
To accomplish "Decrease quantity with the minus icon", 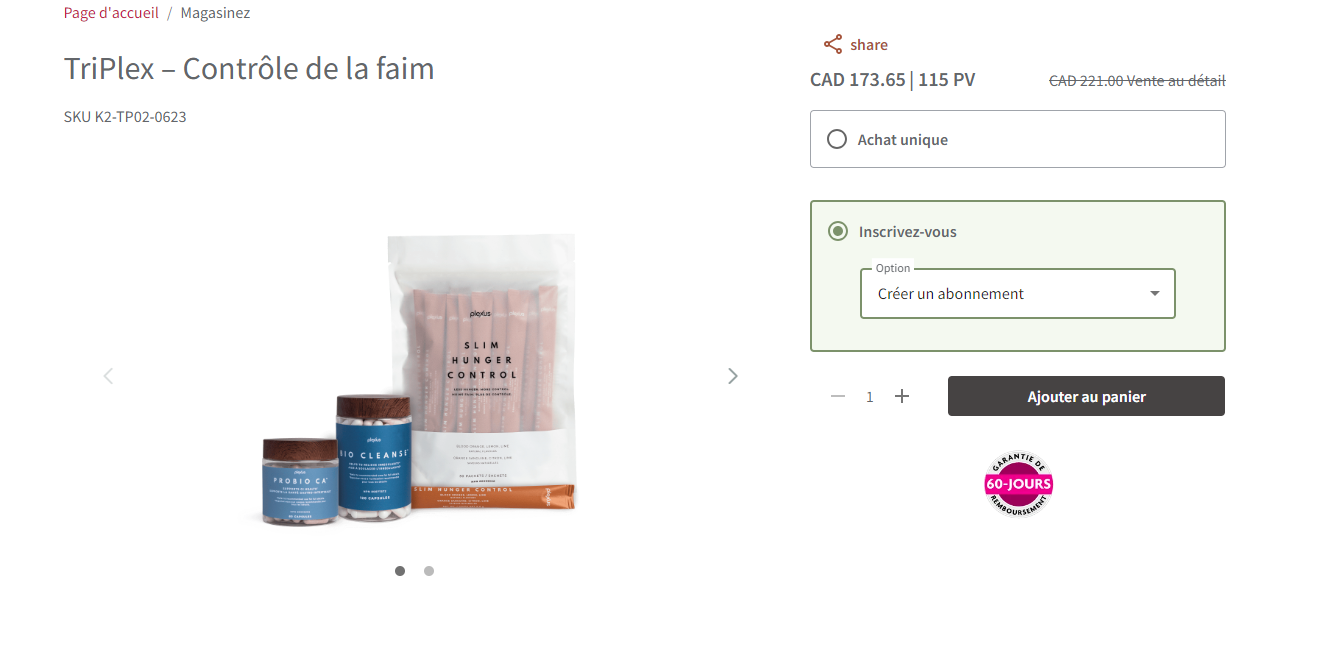I will [838, 396].
